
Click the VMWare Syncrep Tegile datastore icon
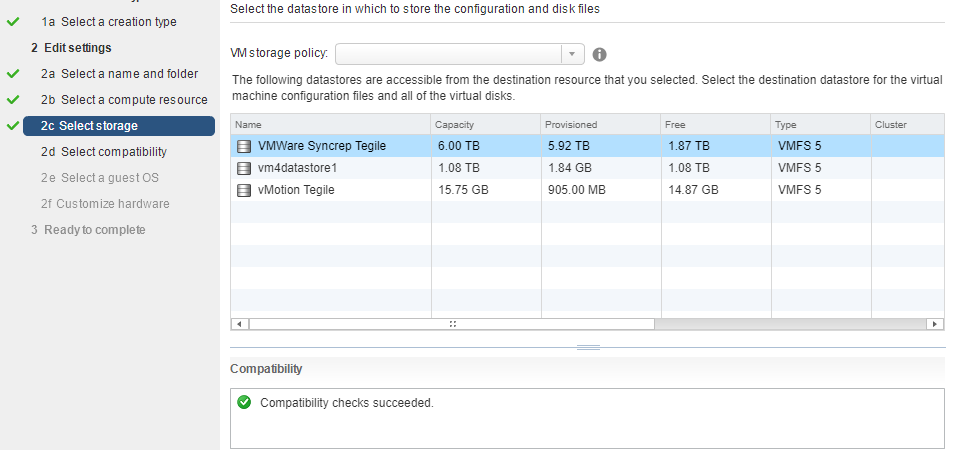pos(243,146)
